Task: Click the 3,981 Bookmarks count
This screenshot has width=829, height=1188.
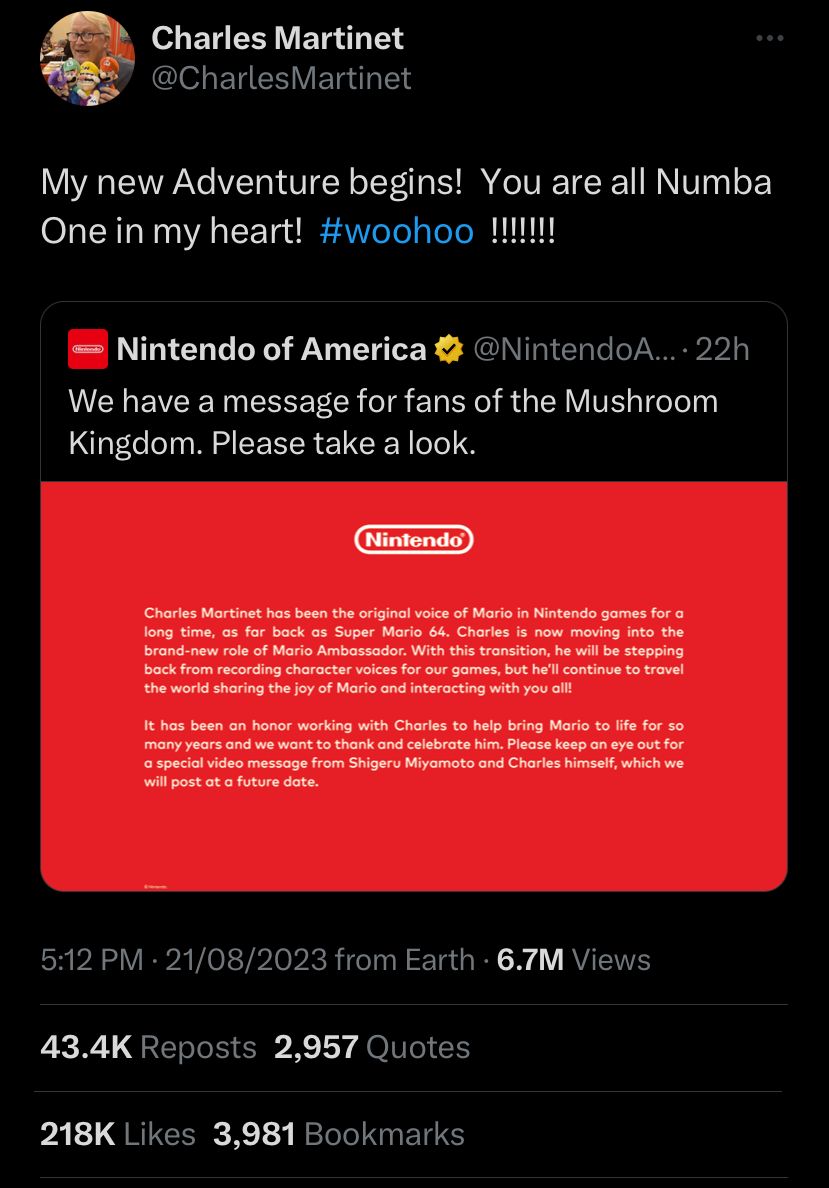Action: pos(339,1134)
